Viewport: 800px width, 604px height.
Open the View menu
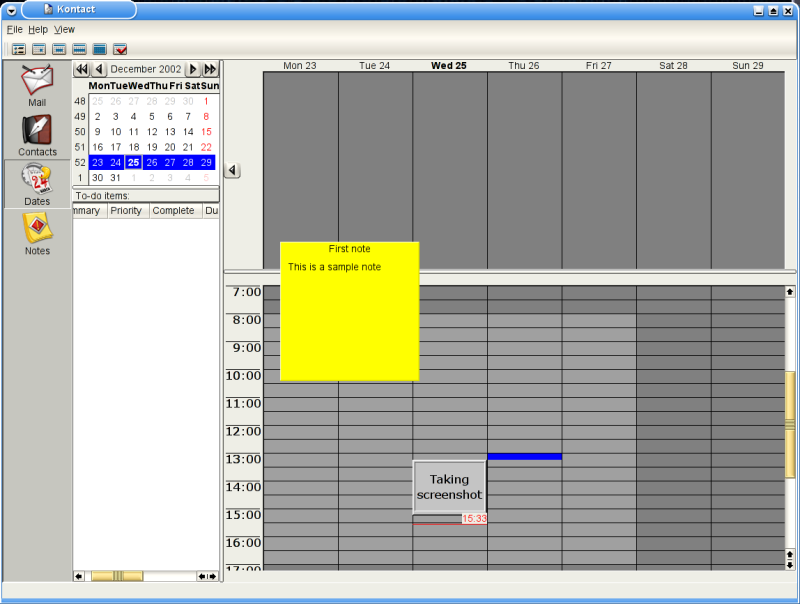pyautogui.click(x=64, y=30)
